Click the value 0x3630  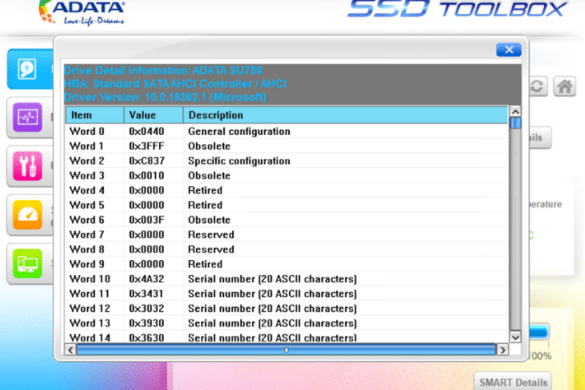146,338
